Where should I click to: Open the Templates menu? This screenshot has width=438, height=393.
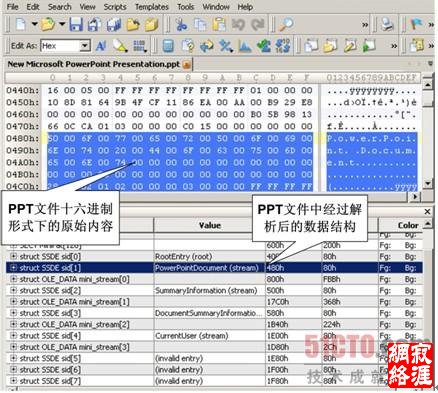click(152, 7)
